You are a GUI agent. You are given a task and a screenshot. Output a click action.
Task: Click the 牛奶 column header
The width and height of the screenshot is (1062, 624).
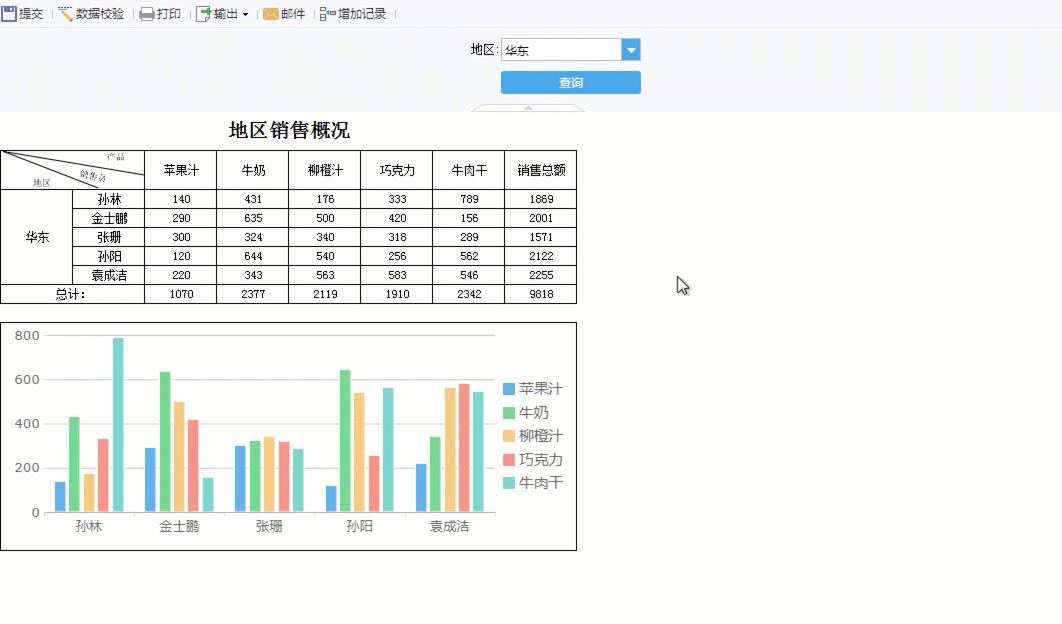pos(253,170)
